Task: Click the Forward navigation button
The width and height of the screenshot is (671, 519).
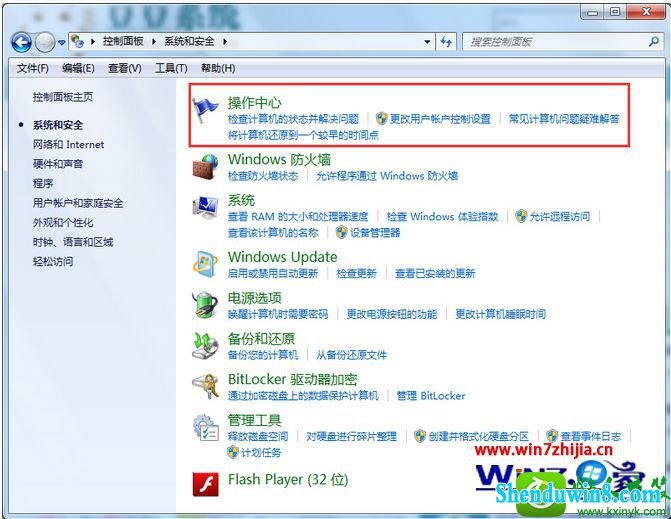Action: (45, 42)
